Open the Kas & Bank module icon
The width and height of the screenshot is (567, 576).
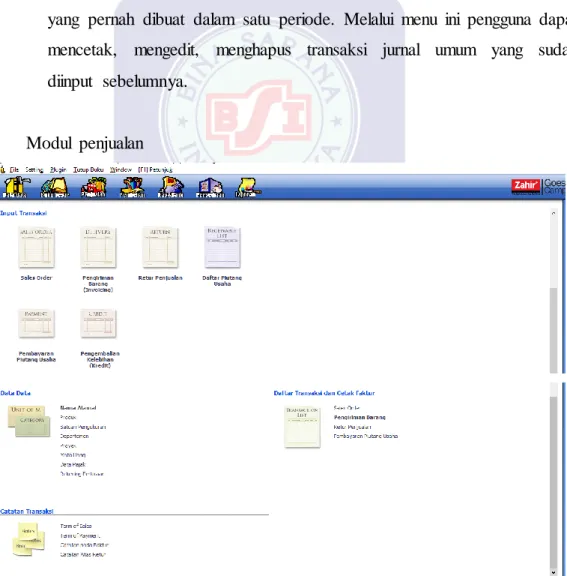(171, 187)
